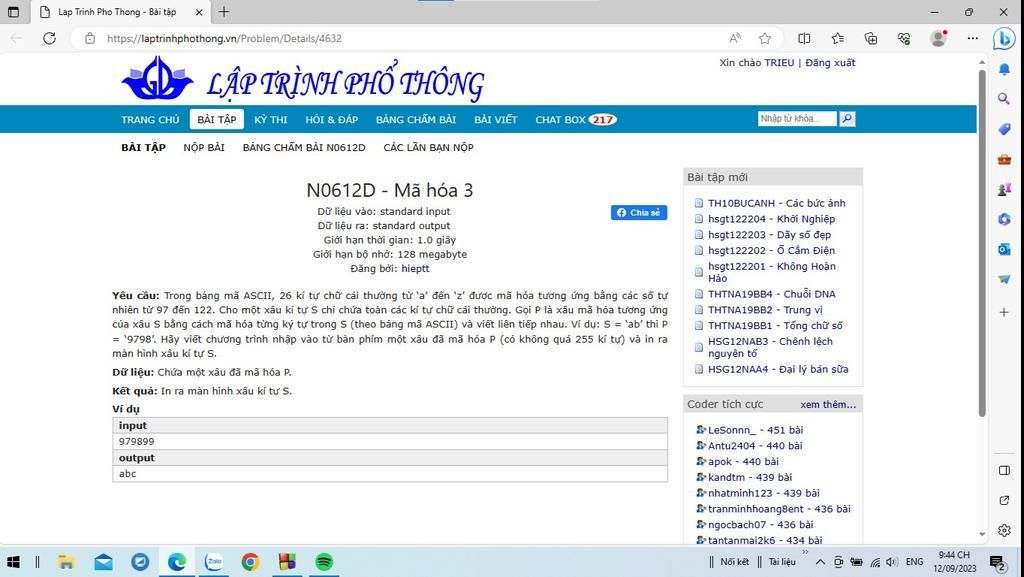Screen dimensions: 1024x577
Task: Open Outlook icon in Edge sidebar
Action: [x=1004, y=249]
